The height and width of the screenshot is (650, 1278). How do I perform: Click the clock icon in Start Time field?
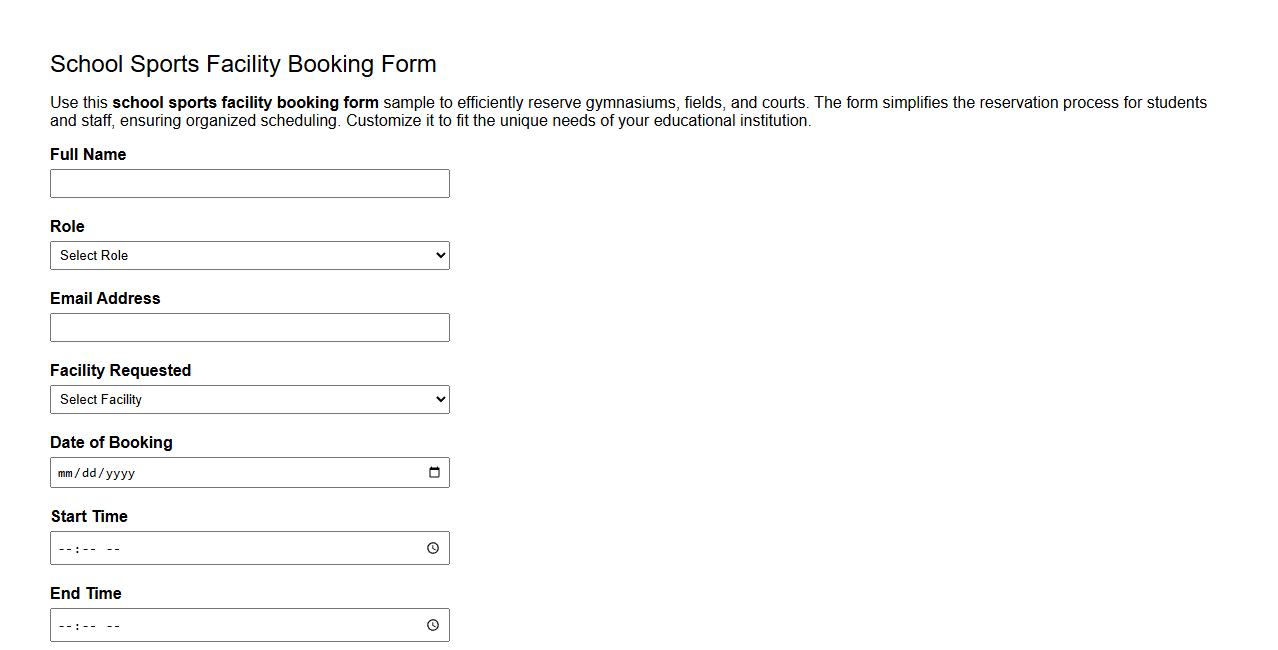pos(432,547)
